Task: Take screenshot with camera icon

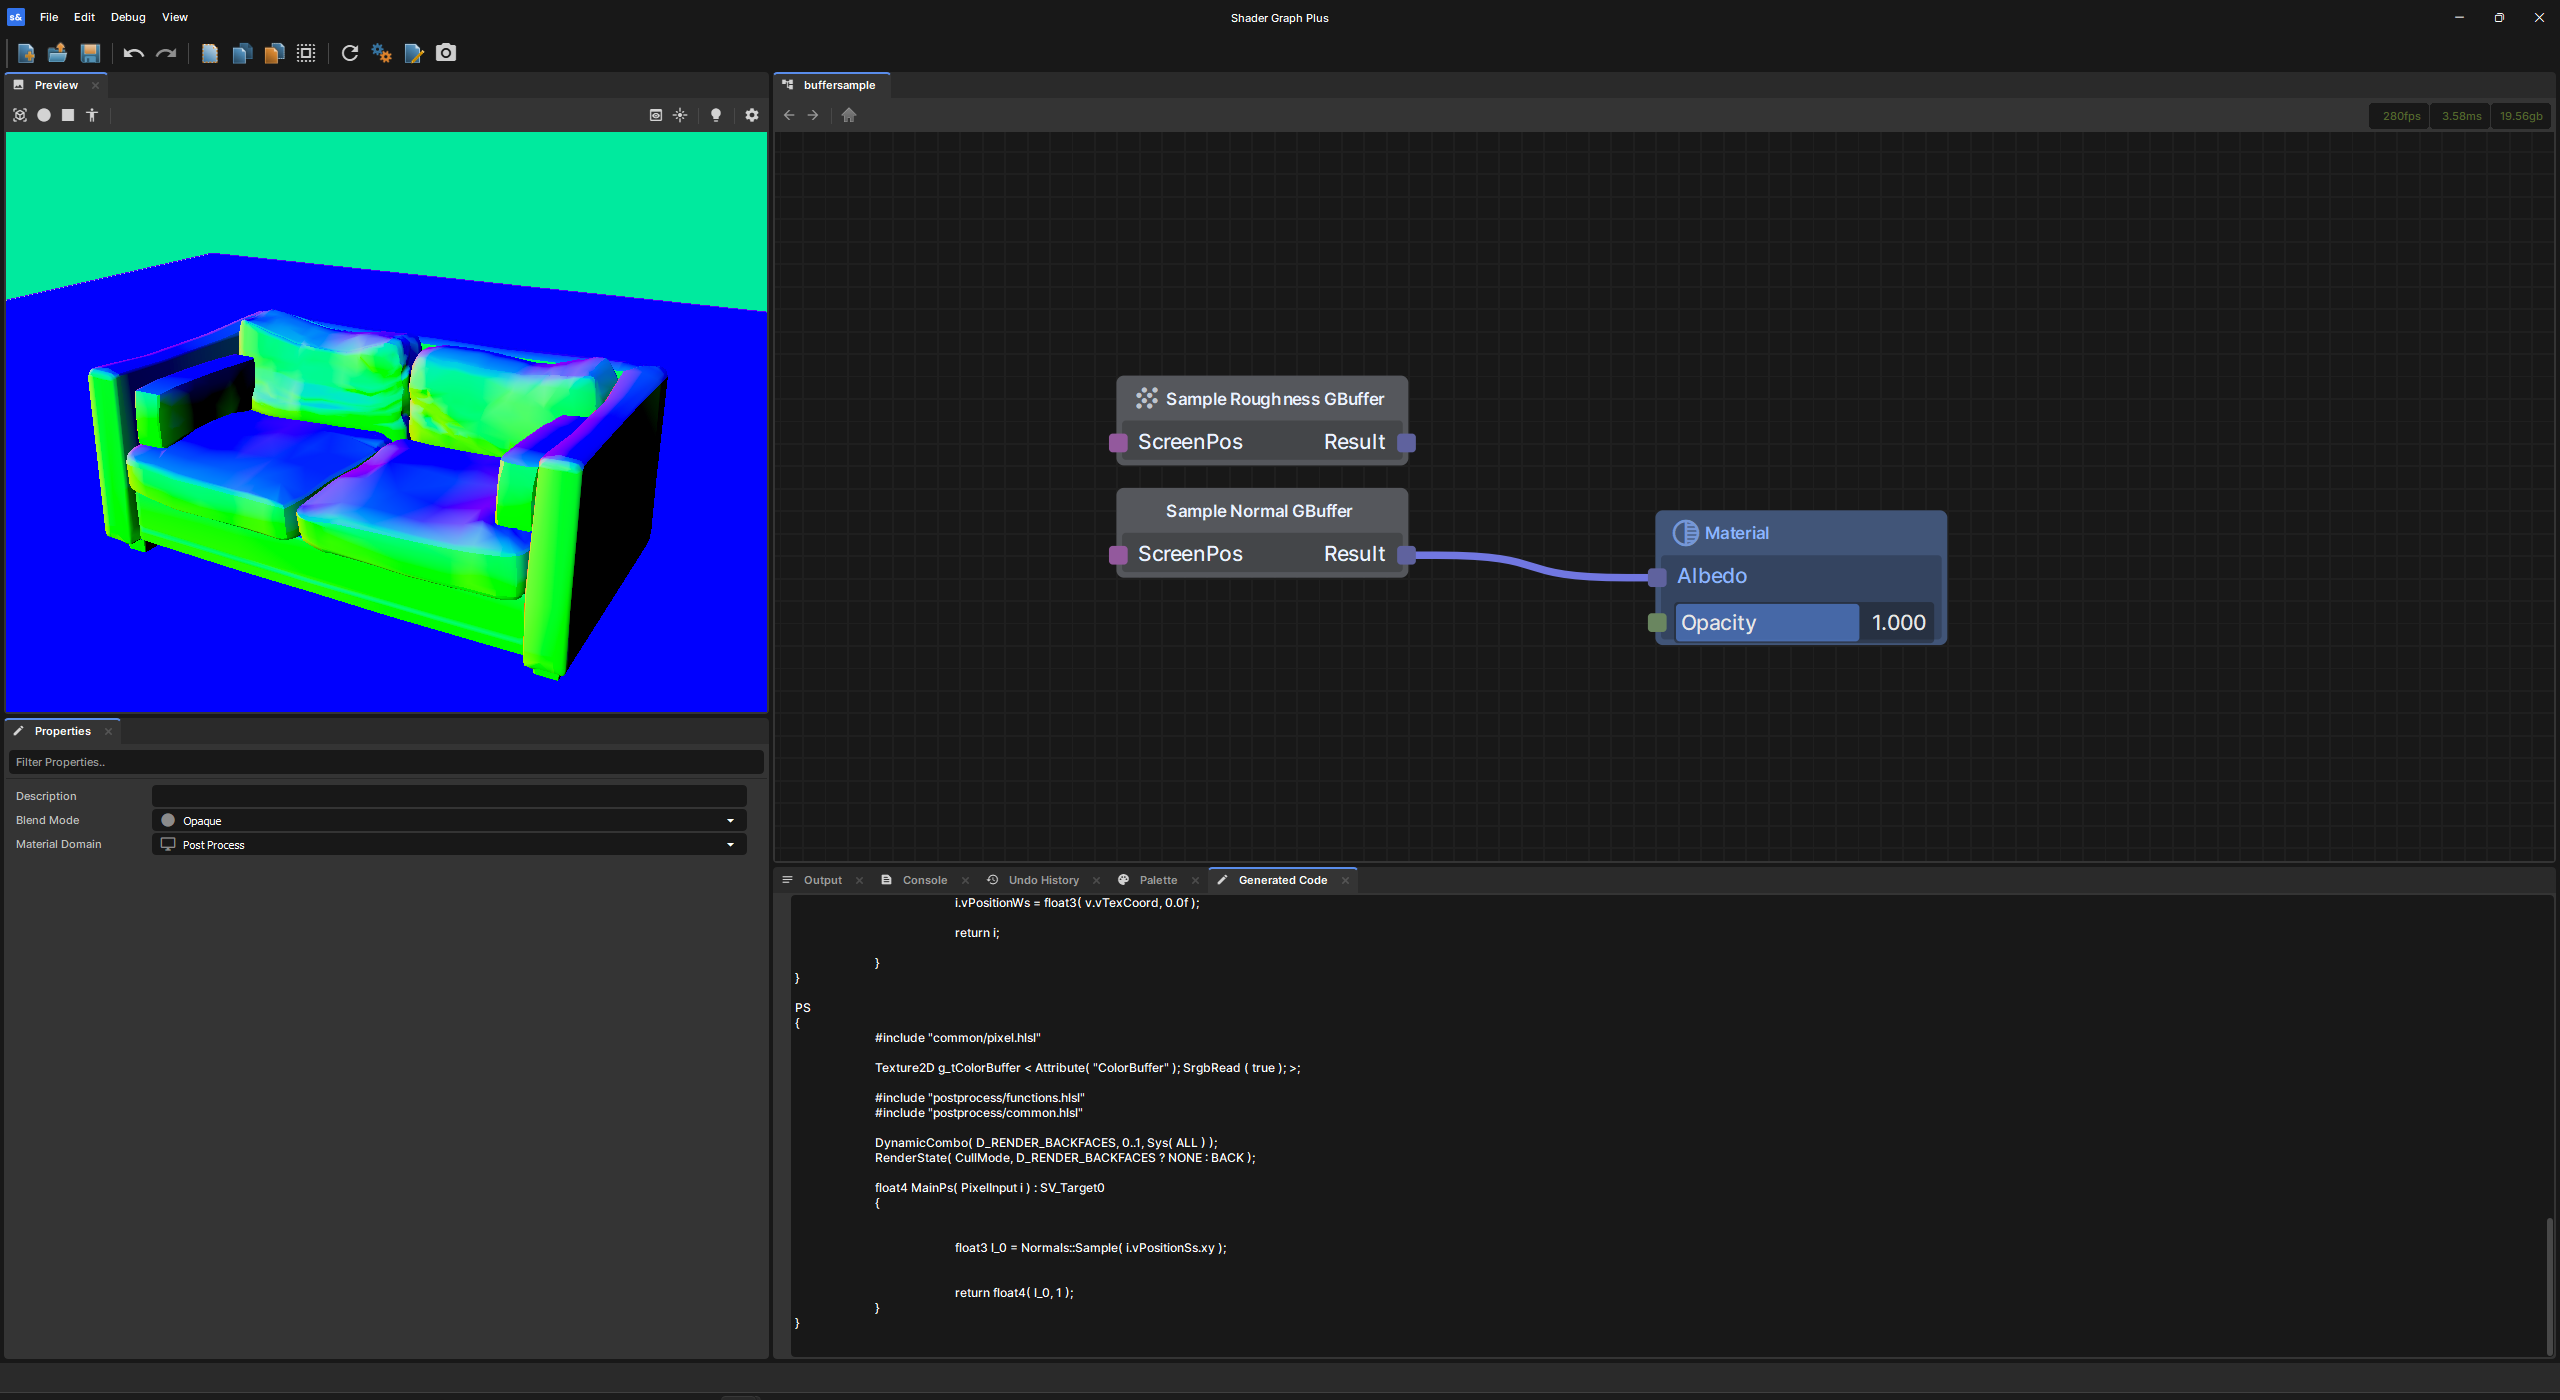Action: [x=446, y=53]
